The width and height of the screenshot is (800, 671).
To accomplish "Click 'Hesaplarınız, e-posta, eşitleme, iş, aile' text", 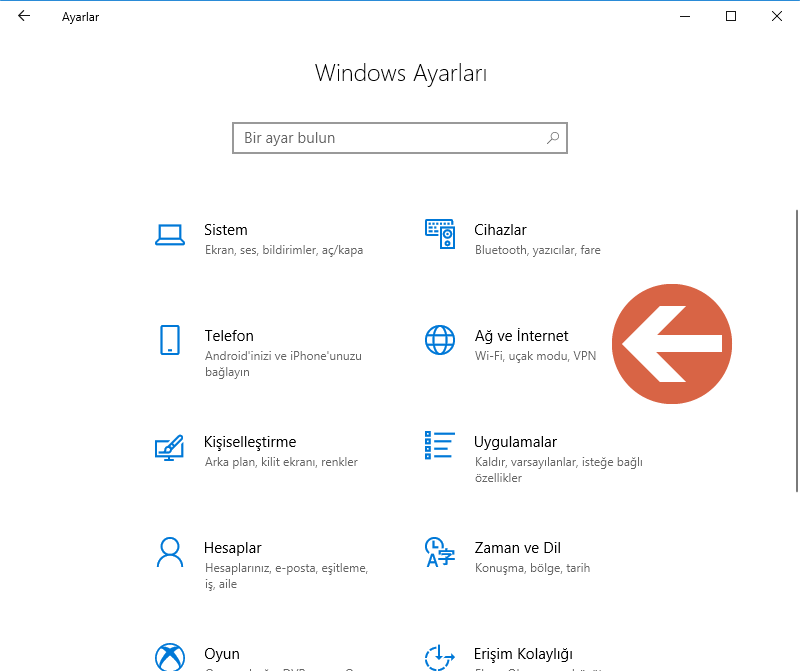I will pos(286,576).
